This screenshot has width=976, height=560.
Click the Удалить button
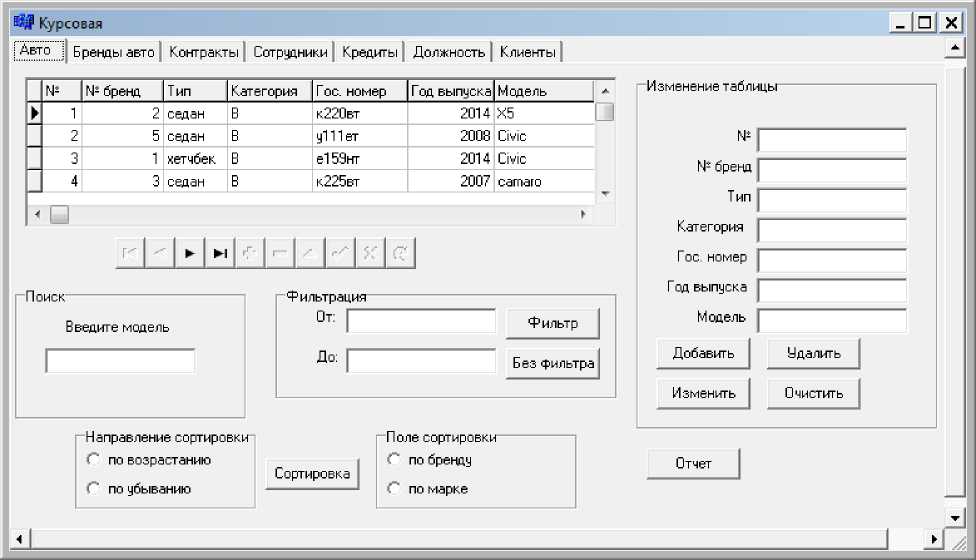click(814, 353)
